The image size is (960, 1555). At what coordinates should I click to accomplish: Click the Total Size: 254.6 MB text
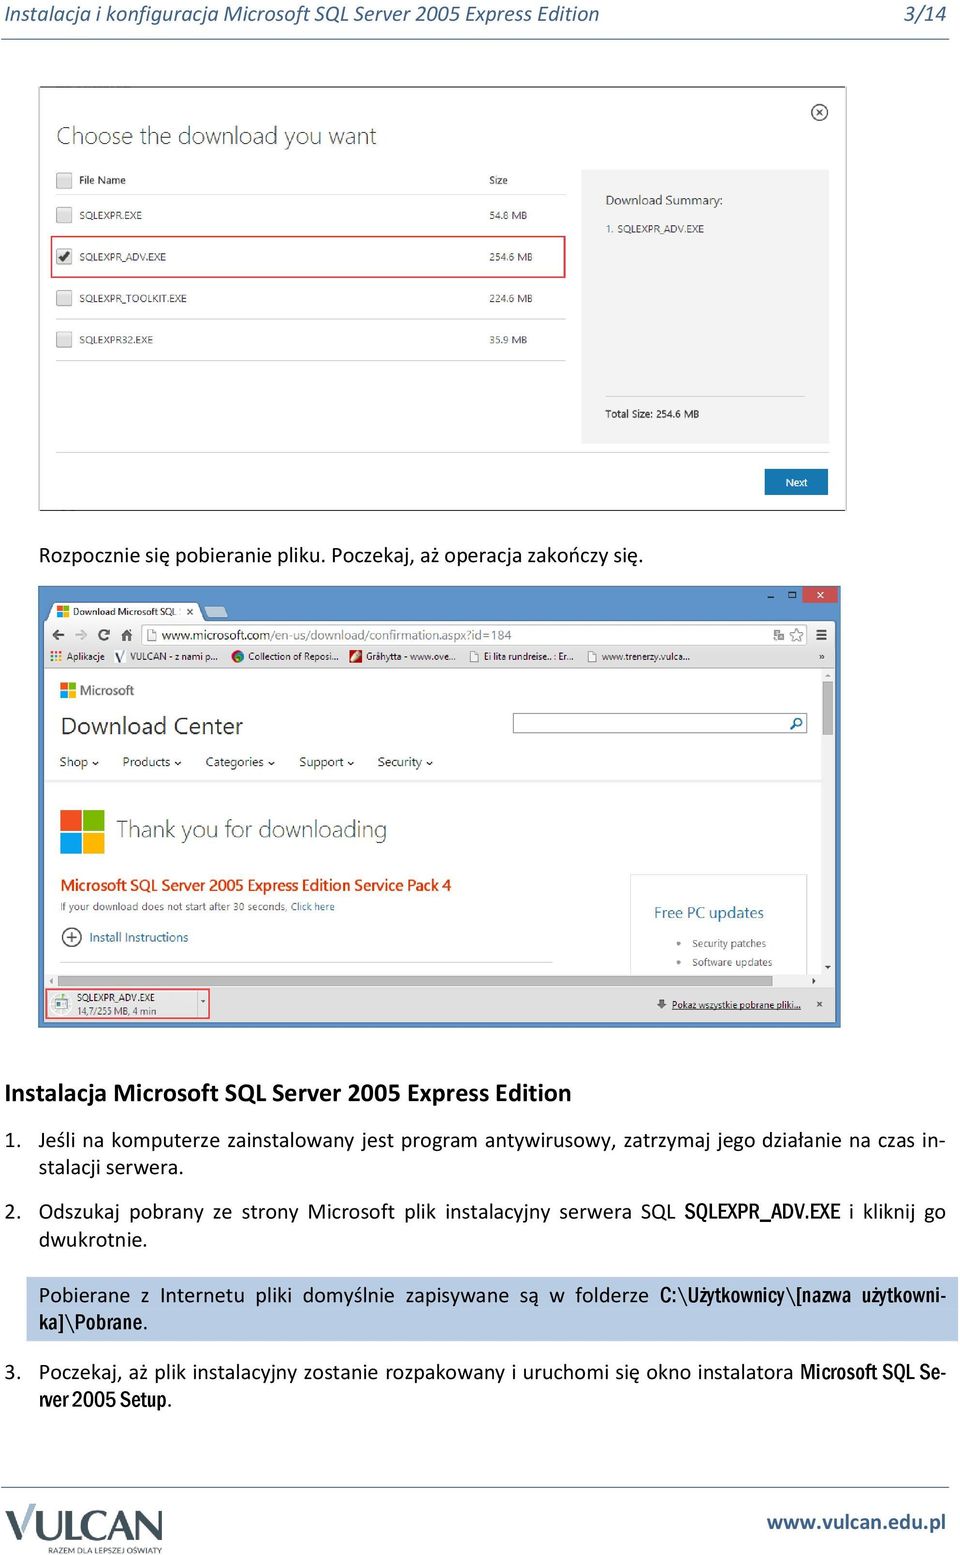pos(652,414)
